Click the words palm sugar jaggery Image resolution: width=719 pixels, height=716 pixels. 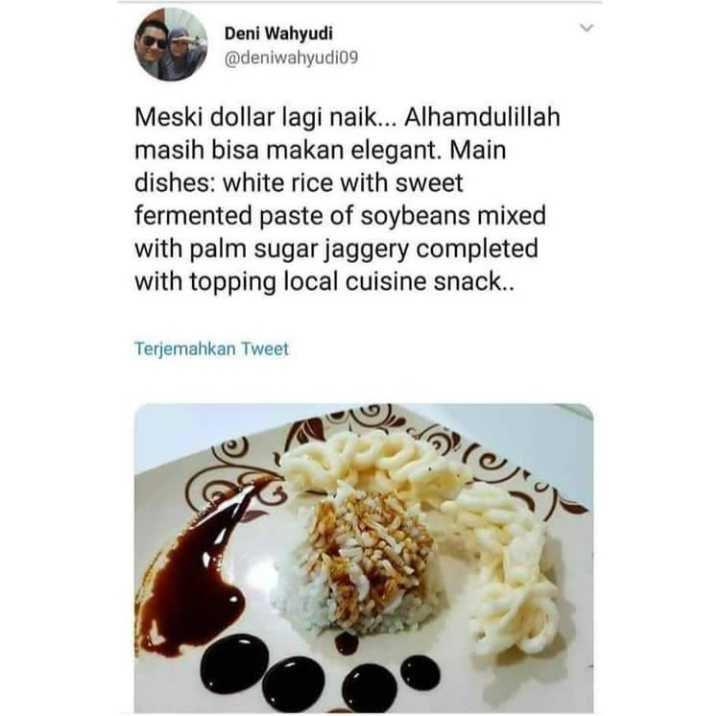pos(299,250)
